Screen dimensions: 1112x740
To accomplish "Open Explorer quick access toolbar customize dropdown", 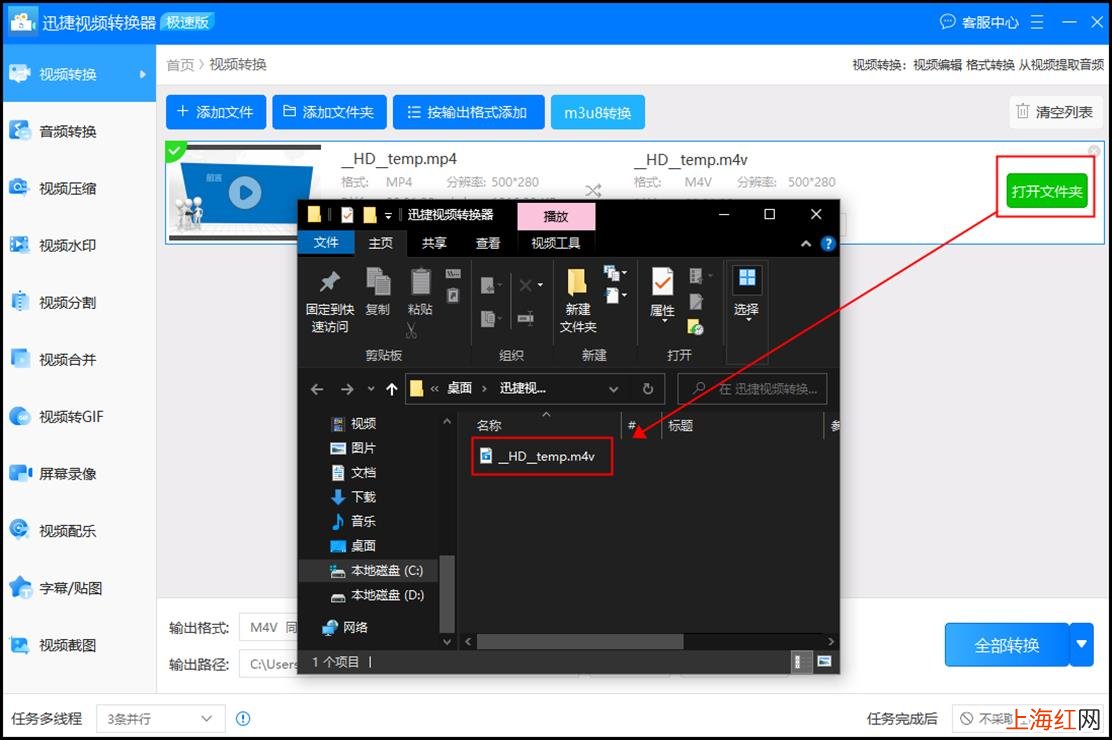I will 388,215.
